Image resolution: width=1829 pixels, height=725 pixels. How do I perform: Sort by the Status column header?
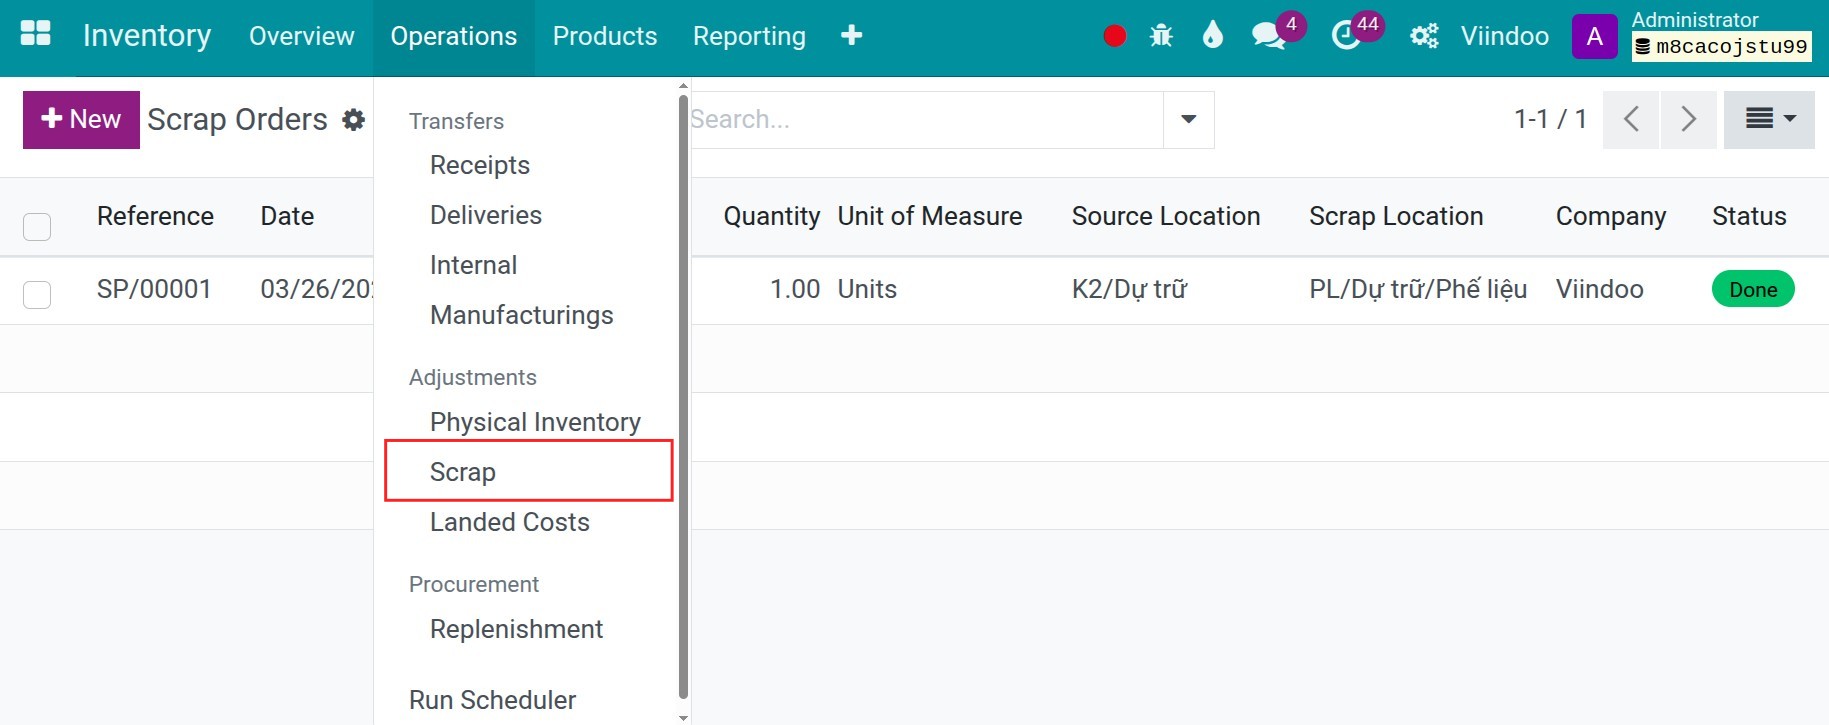1749,216
